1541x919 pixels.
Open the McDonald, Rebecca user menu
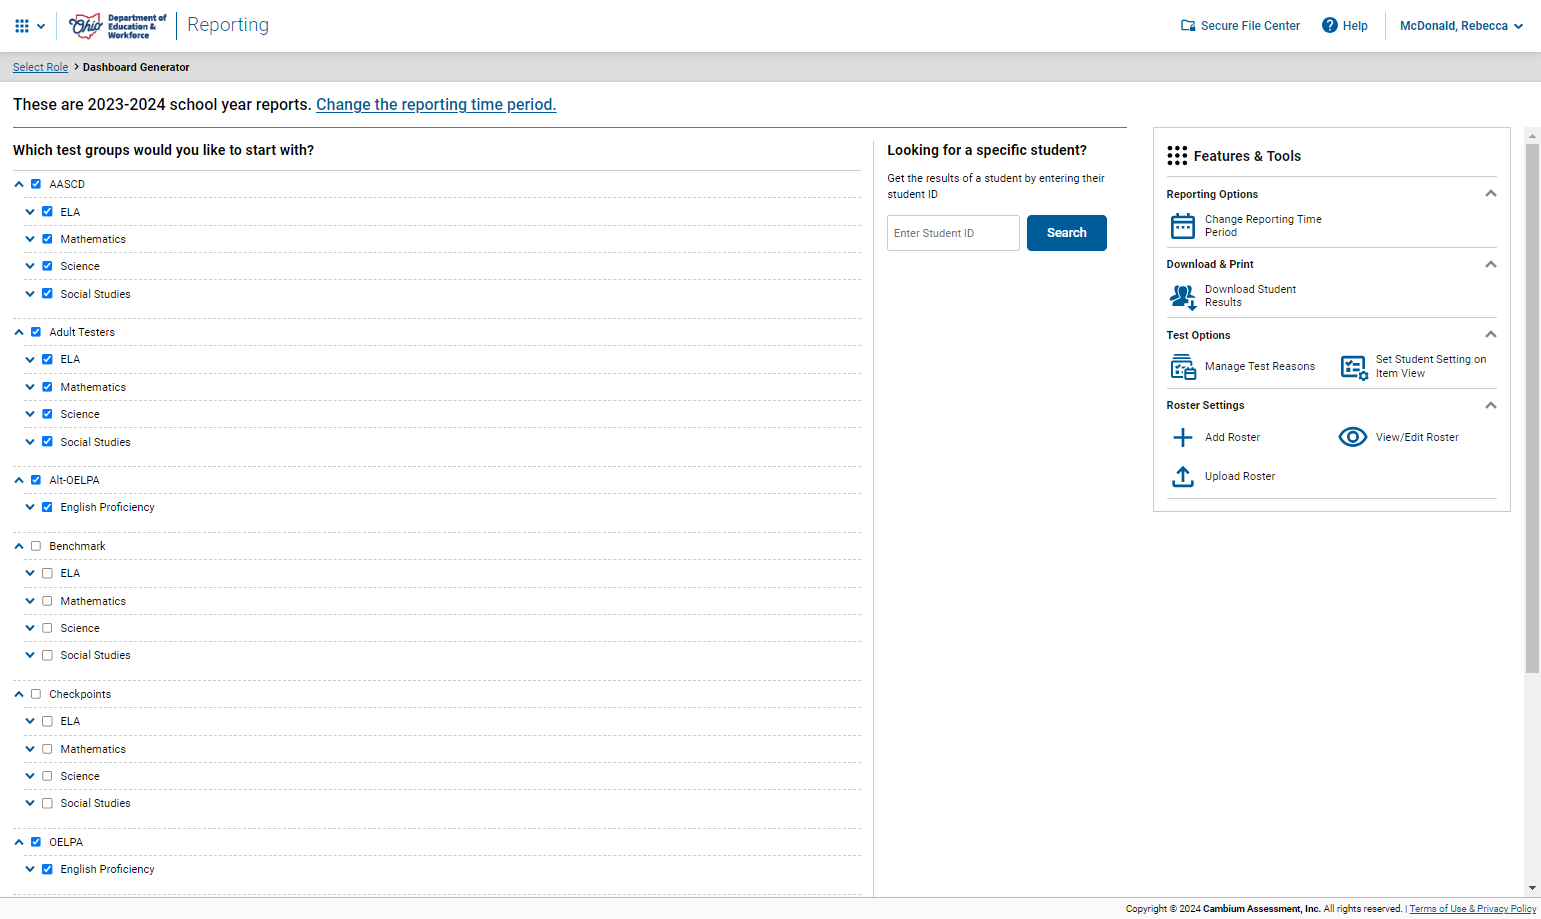coord(1461,26)
